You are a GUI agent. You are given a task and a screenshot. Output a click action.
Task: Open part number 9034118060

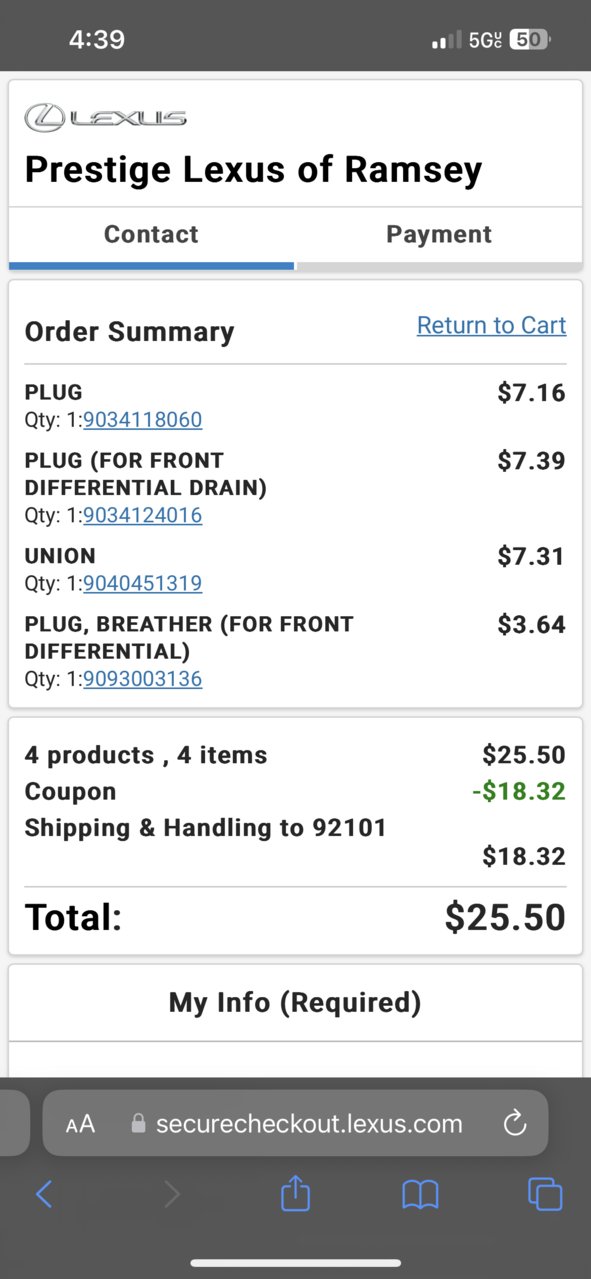[x=143, y=420]
